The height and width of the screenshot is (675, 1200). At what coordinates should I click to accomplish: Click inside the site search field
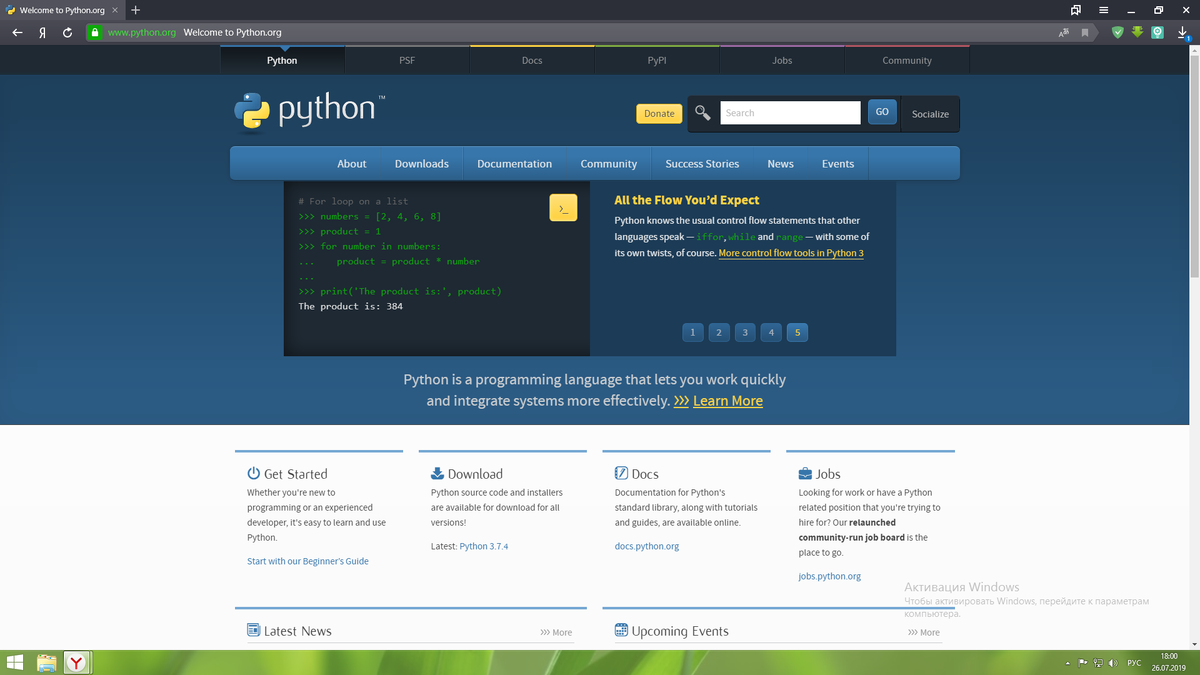(x=790, y=112)
